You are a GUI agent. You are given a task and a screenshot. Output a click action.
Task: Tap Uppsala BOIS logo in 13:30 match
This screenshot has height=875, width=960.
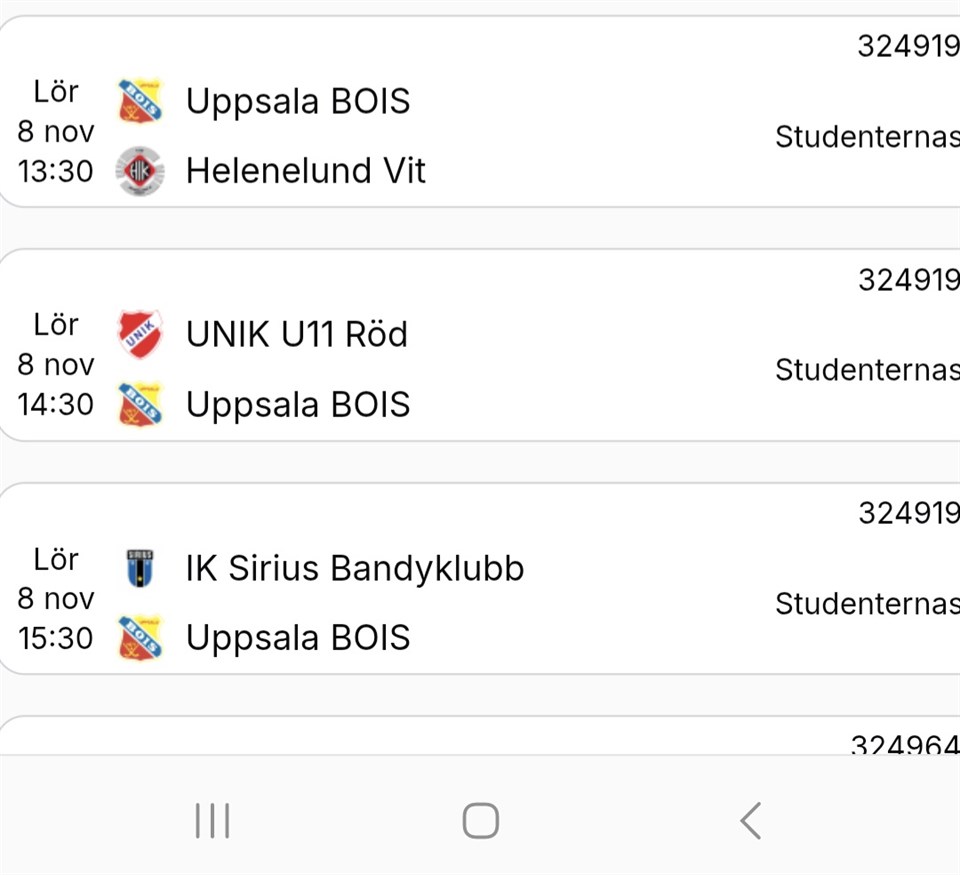(x=139, y=101)
